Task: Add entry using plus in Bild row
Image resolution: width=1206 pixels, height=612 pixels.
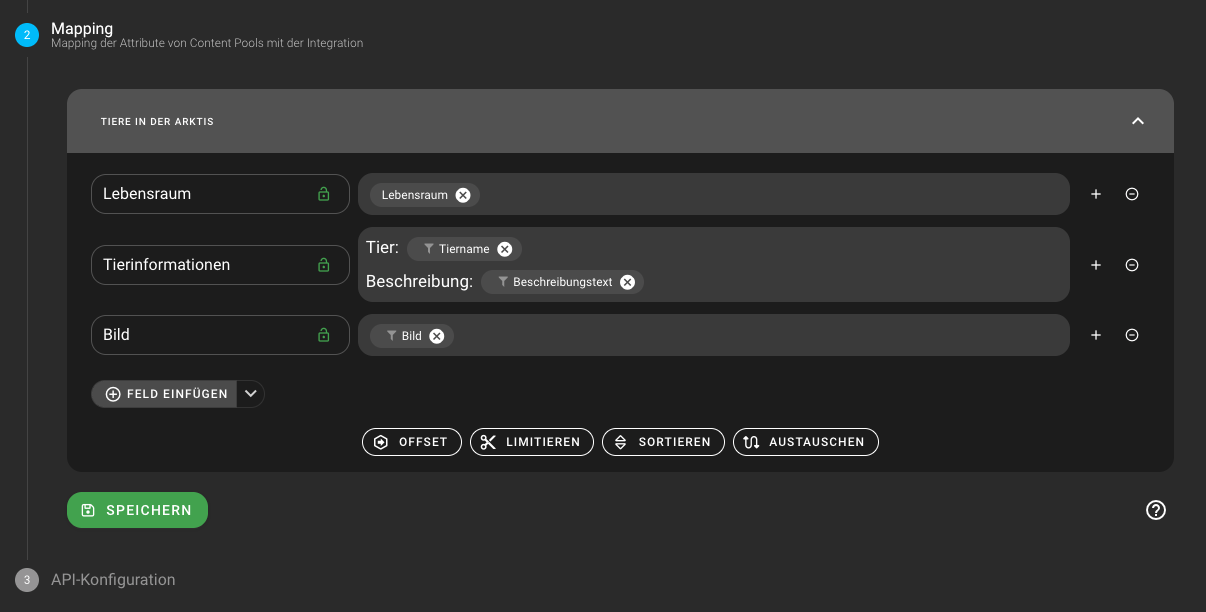Action: (1096, 335)
